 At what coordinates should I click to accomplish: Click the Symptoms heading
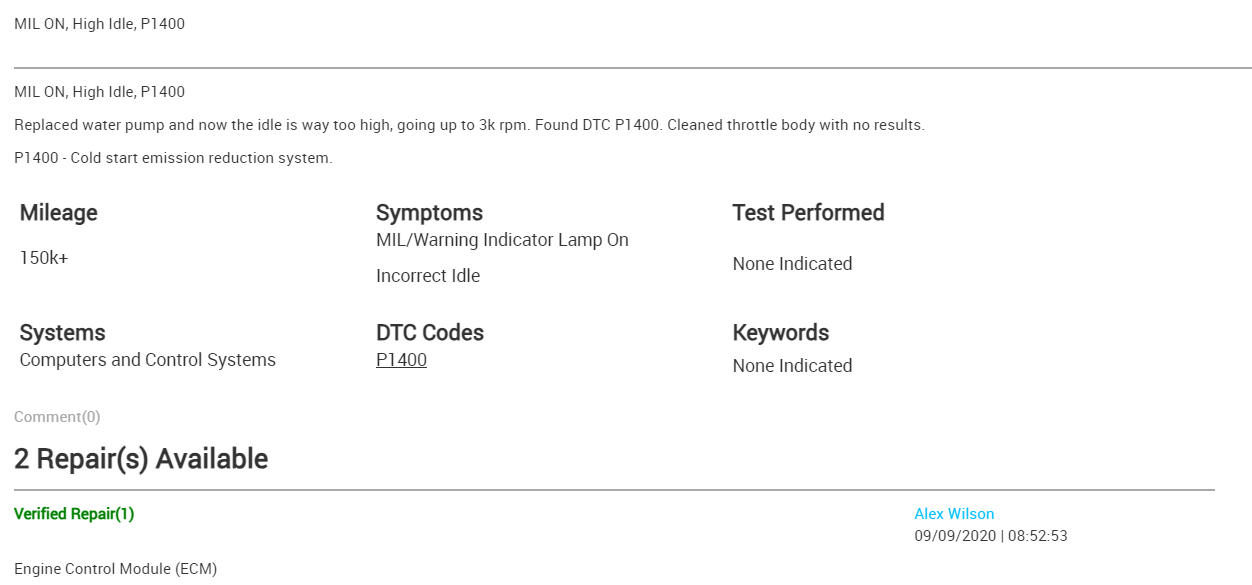(x=429, y=213)
